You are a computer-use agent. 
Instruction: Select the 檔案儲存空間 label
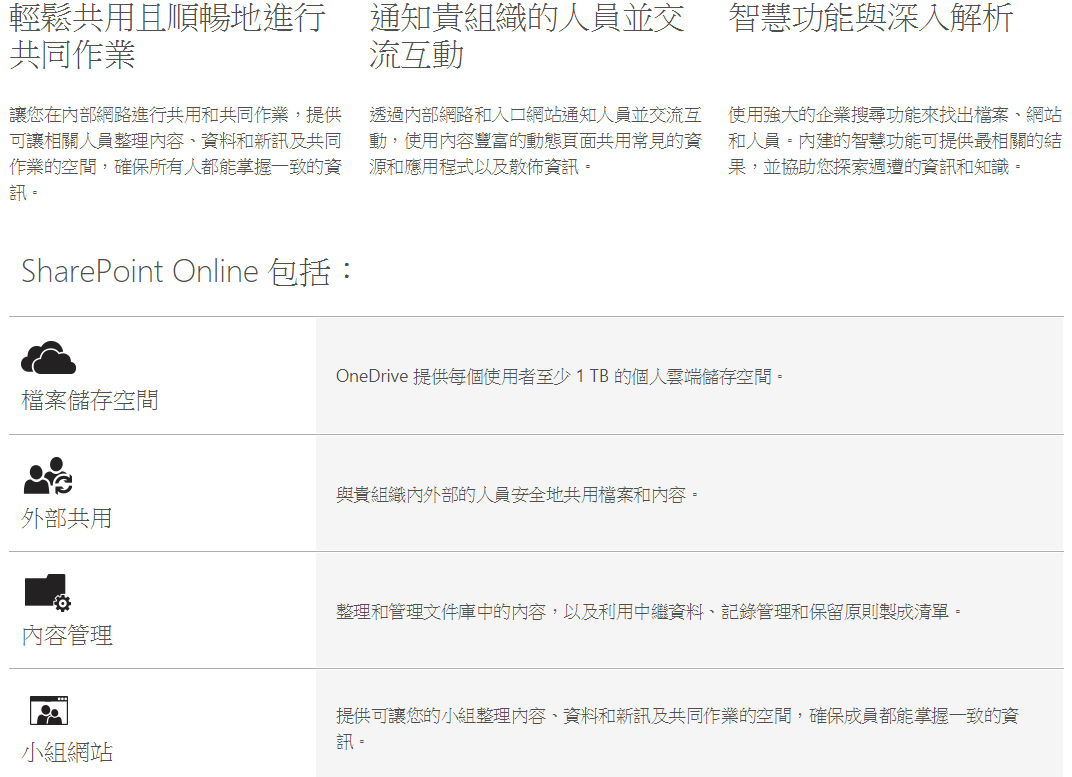pyautogui.click(x=90, y=401)
